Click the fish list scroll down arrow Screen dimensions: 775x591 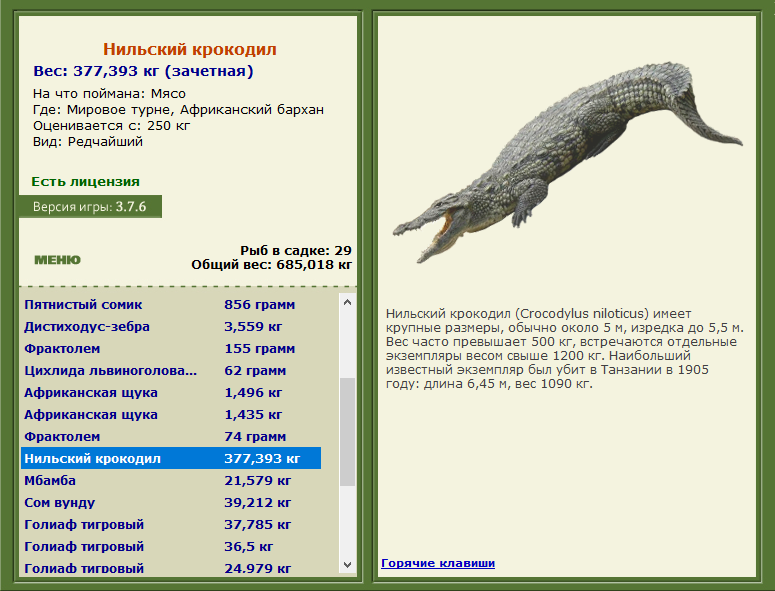(x=347, y=565)
